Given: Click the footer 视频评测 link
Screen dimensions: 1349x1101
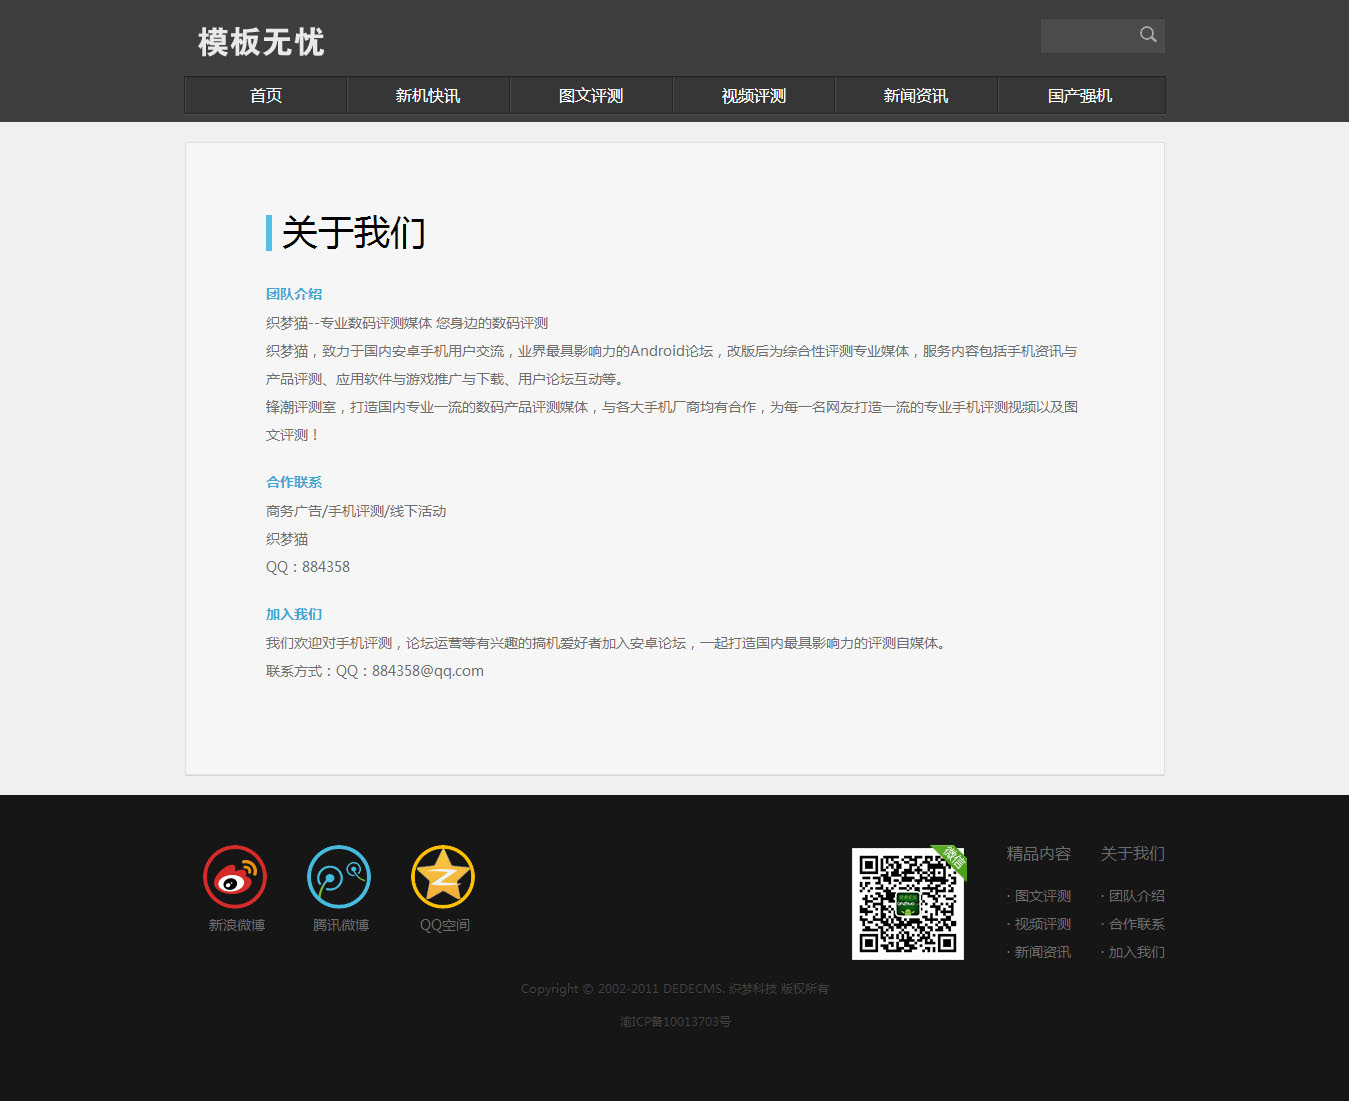Looking at the screenshot, I should 1042,924.
